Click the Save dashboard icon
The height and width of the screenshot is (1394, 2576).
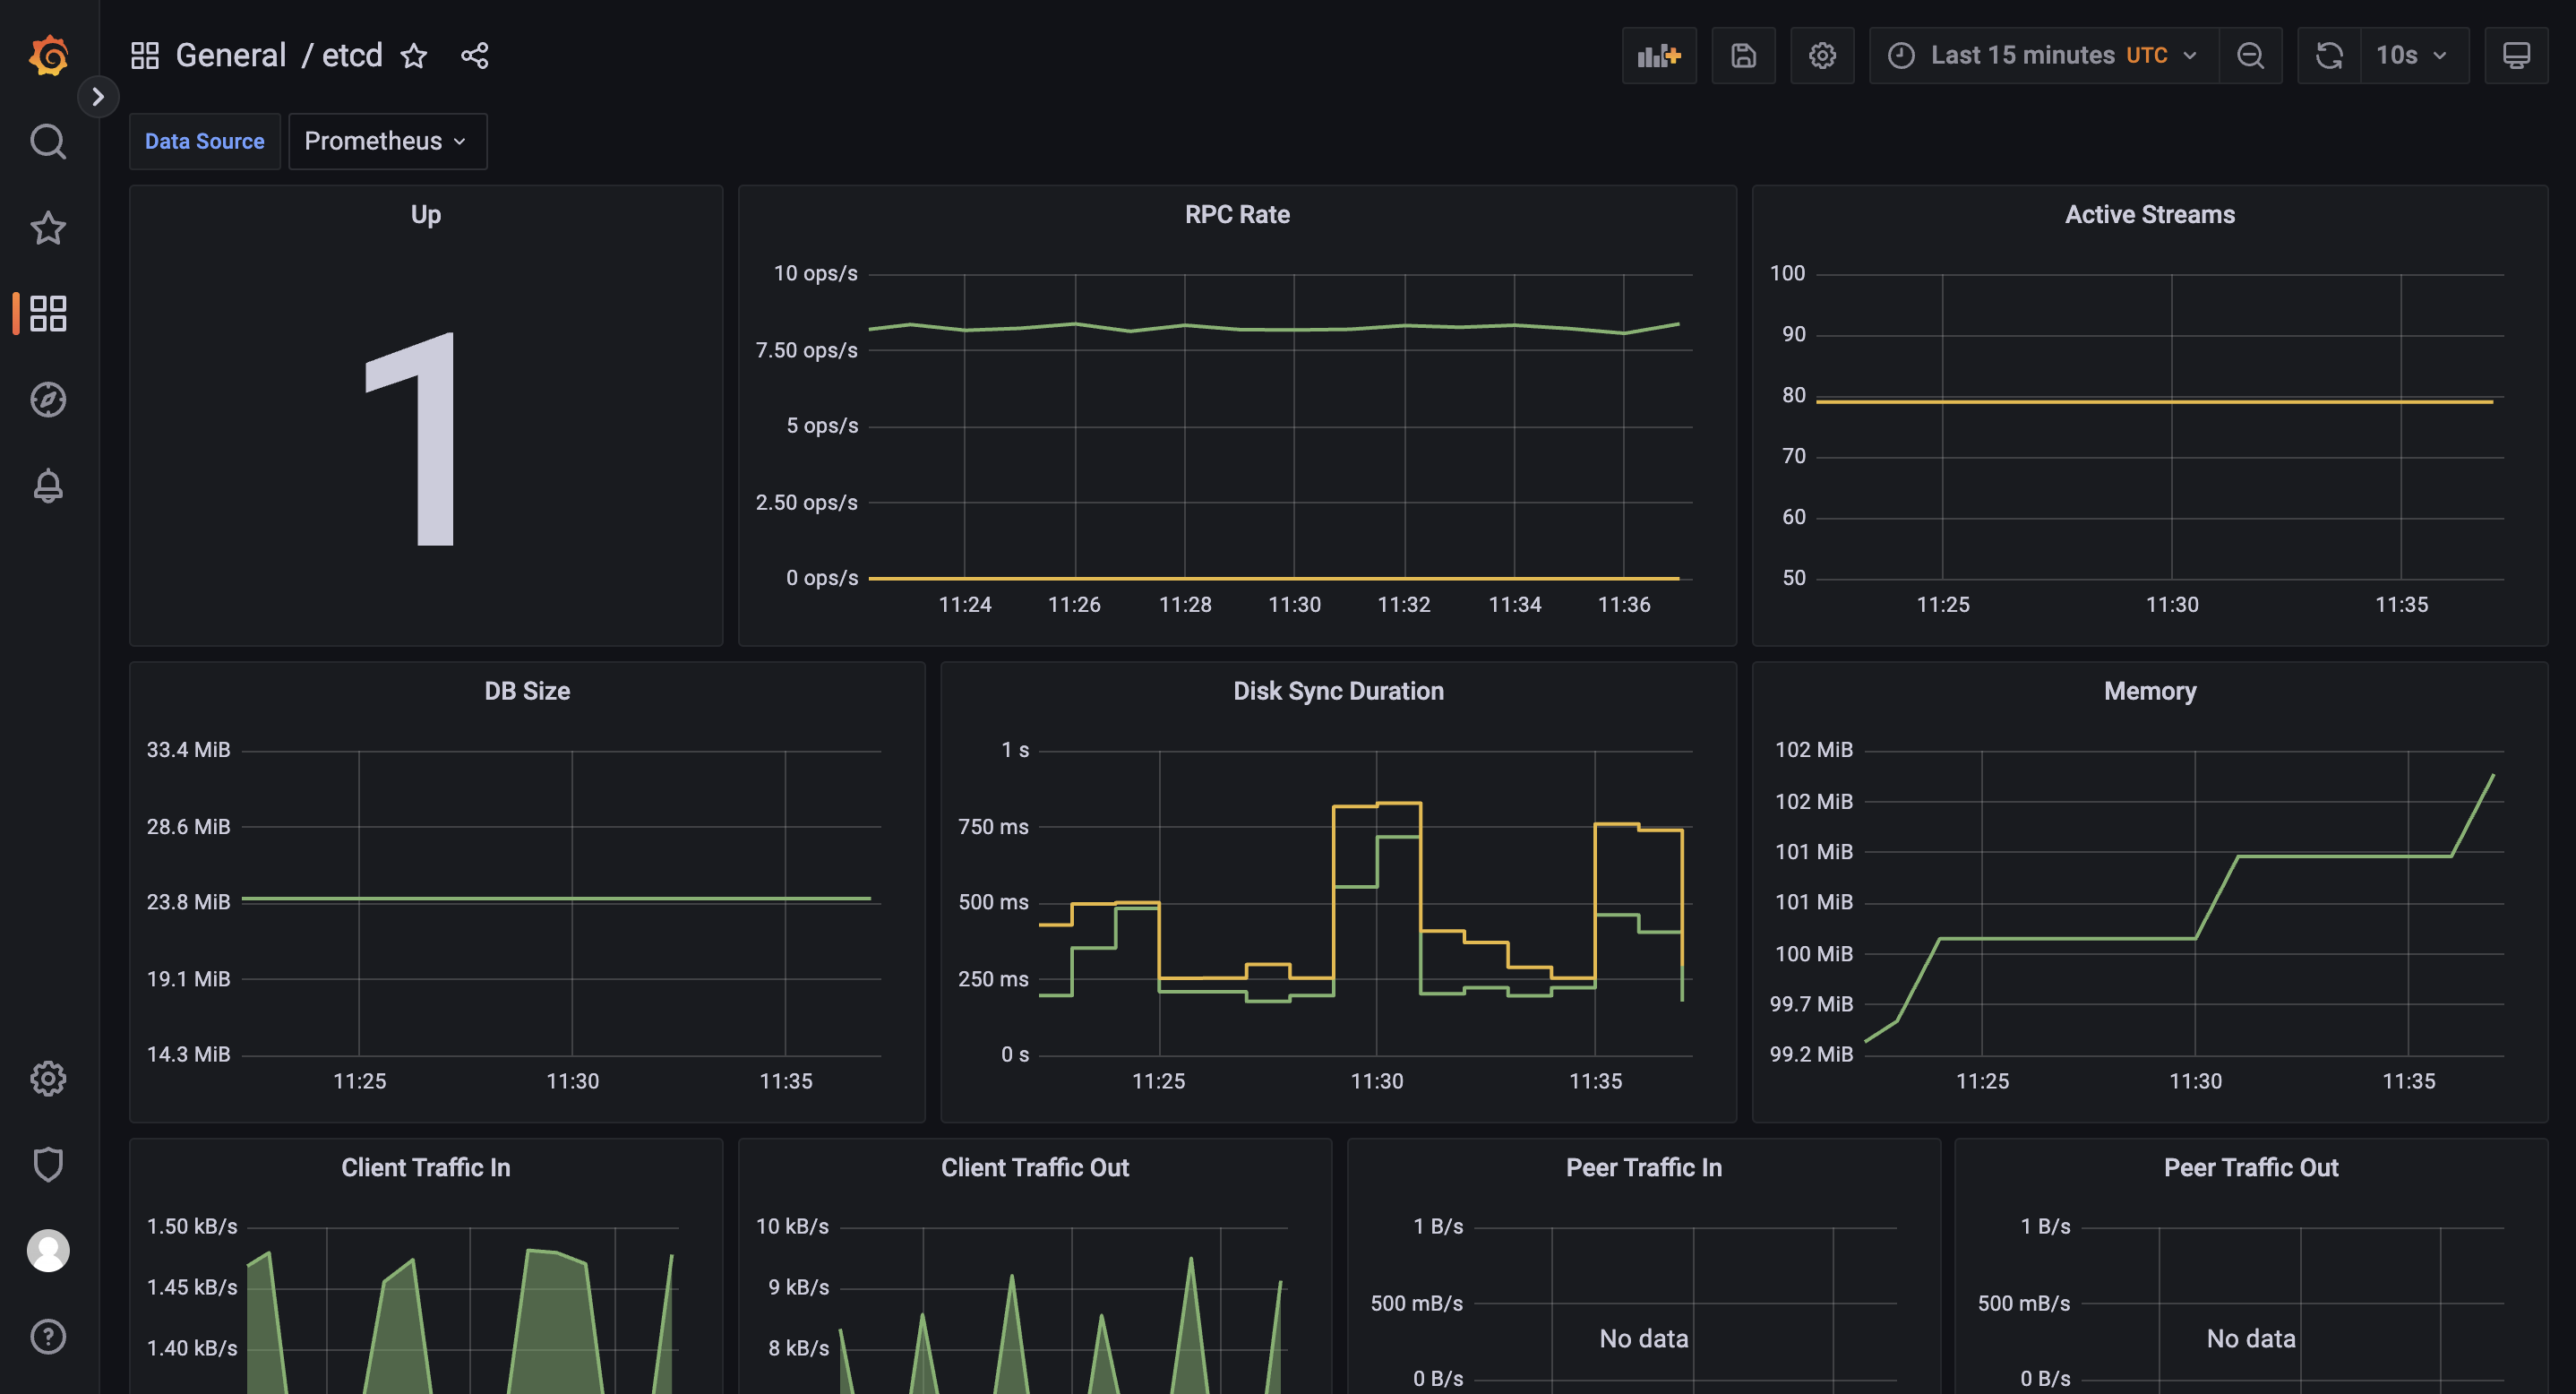(x=1743, y=55)
